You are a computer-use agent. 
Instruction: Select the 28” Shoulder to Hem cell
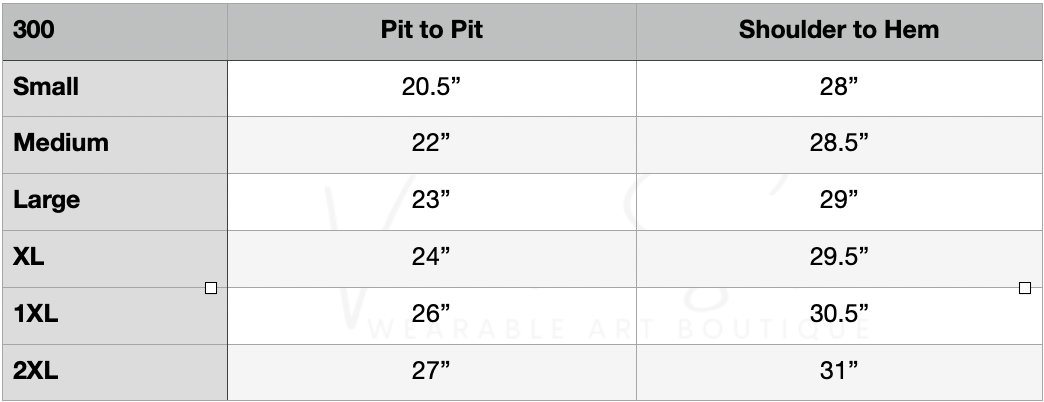coord(838,86)
